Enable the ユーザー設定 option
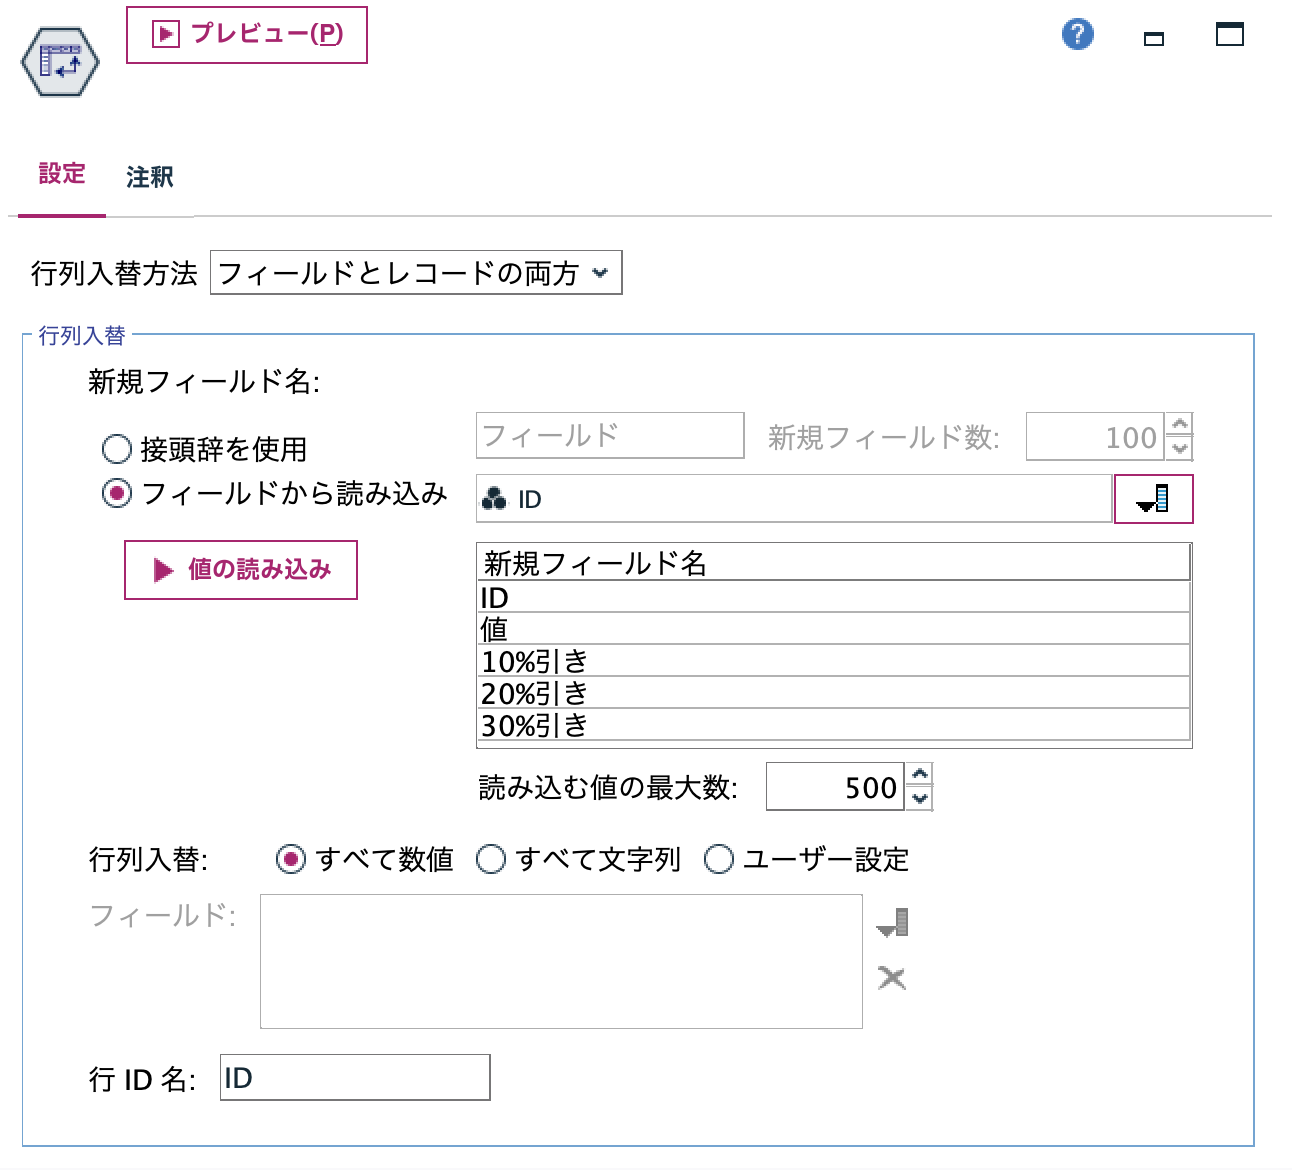The width and height of the screenshot is (1292, 1170). (x=718, y=859)
